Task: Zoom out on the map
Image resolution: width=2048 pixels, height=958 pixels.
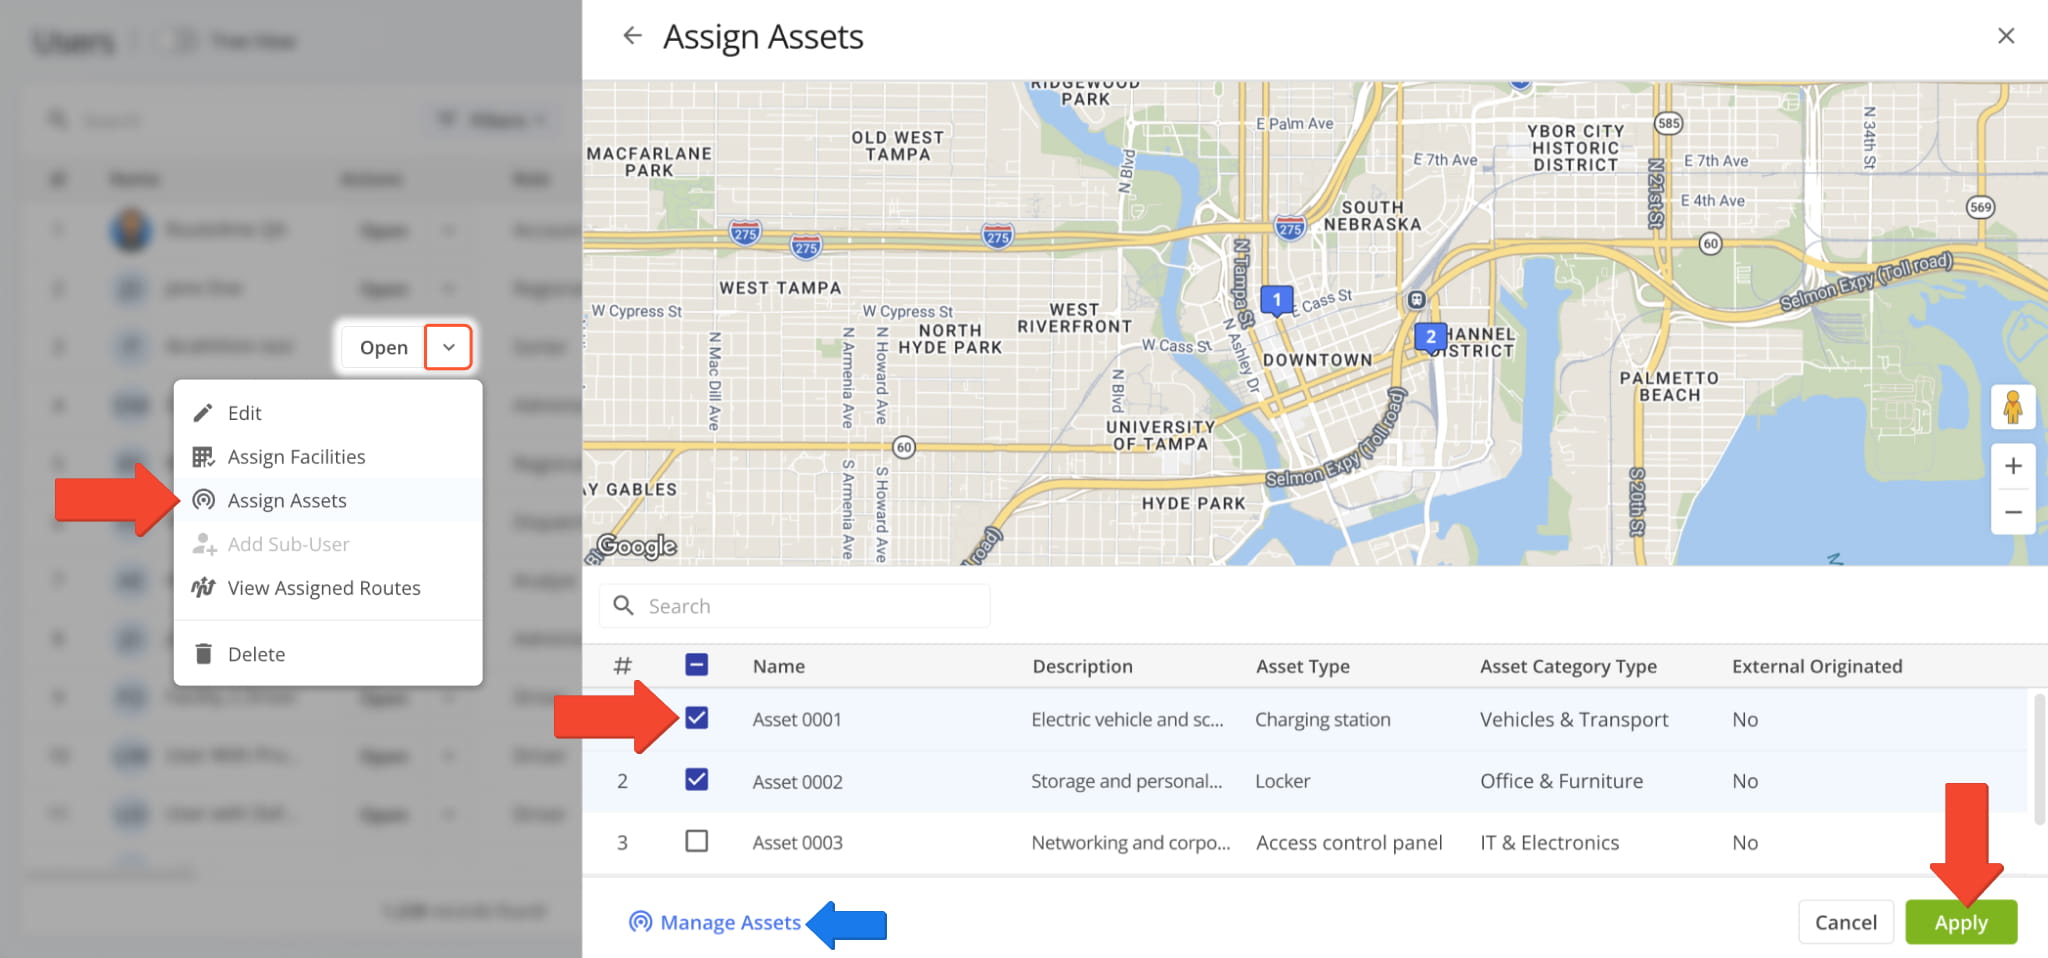Action: pyautogui.click(x=2013, y=512)
